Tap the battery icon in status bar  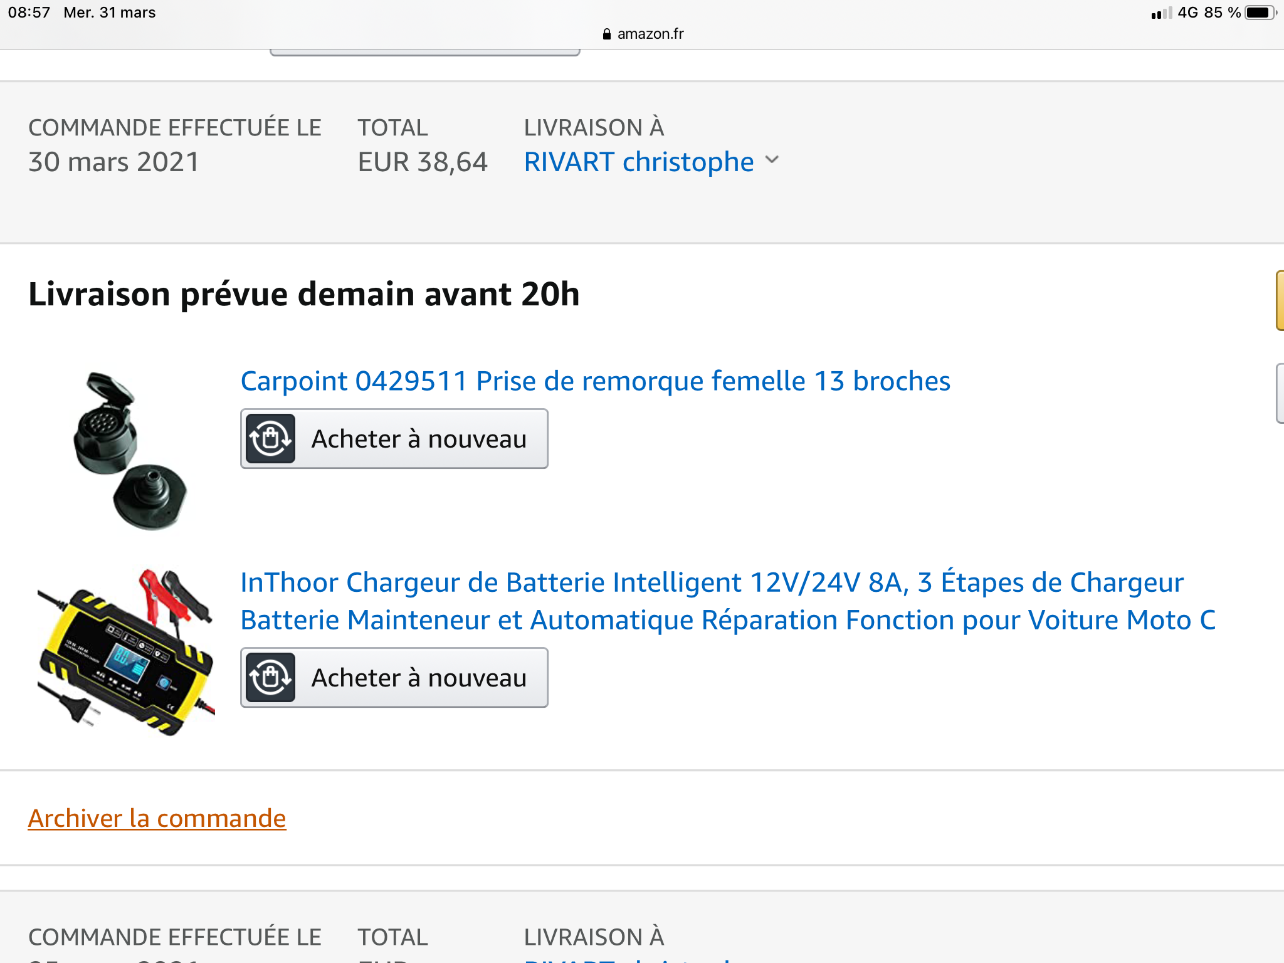pyautogui.click(x=1260, y=13)
